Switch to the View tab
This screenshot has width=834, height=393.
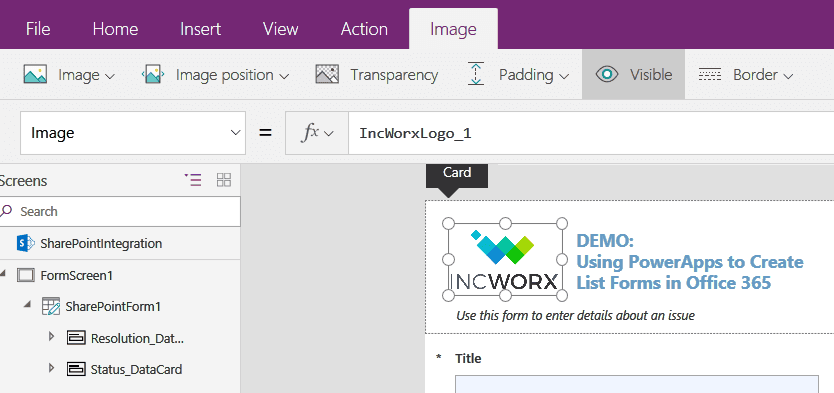tap(280, 29)
